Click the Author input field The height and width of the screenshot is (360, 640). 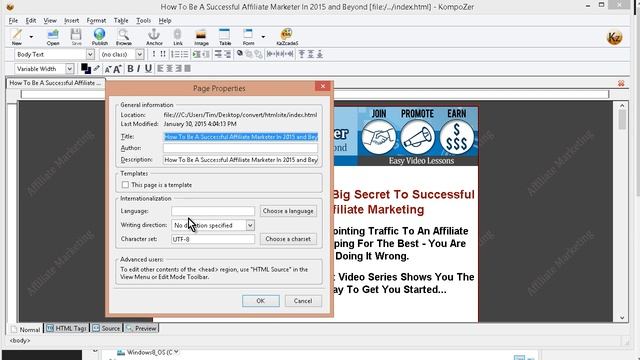(240, 148)
